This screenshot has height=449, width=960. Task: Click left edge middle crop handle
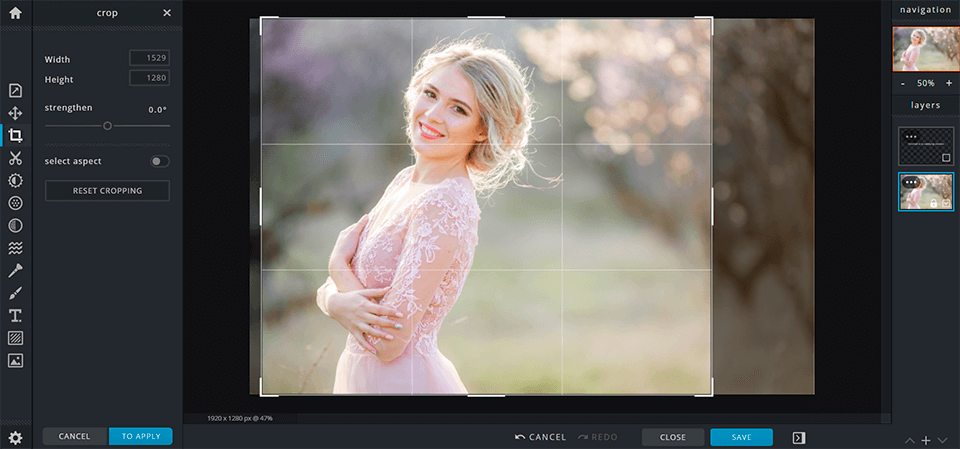click(261, 206)
